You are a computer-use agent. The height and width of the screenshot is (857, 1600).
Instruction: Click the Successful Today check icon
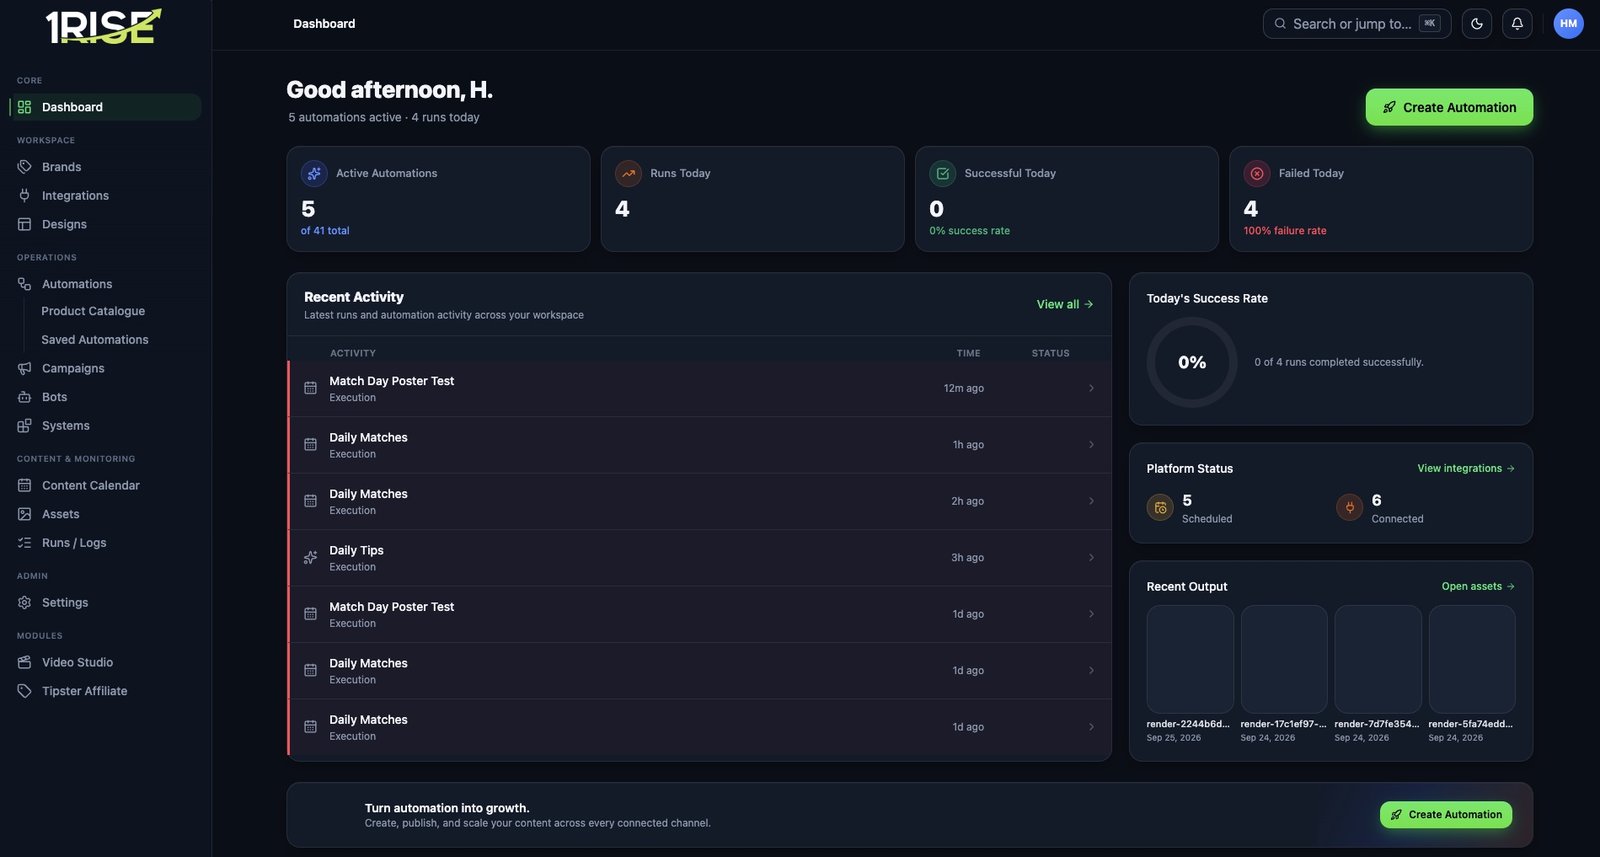point(942,173)
